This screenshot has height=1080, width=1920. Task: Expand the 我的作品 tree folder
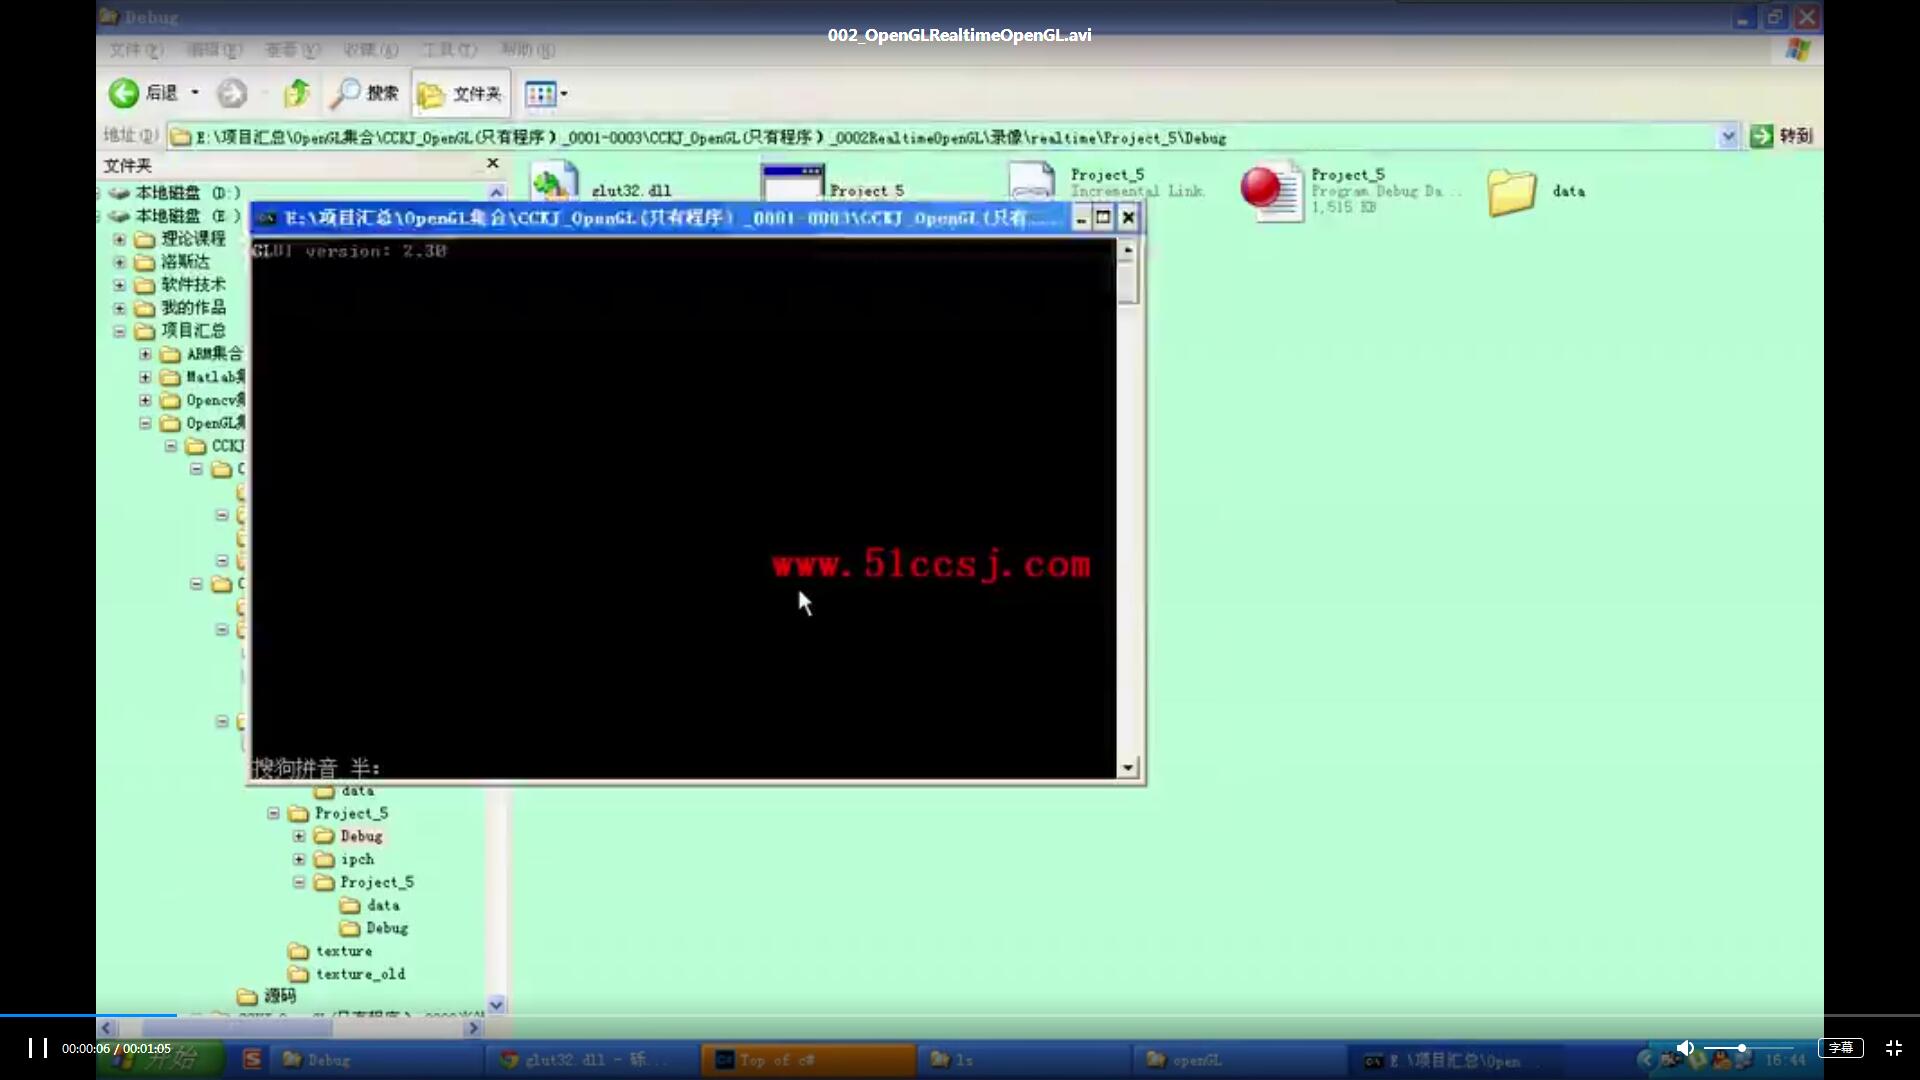119,308
